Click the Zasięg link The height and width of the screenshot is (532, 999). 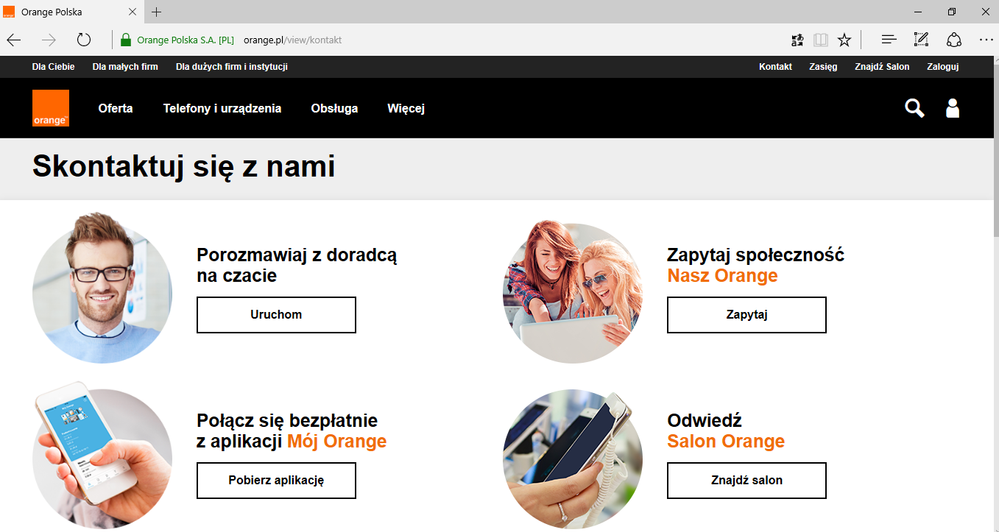tap(823, 66)
